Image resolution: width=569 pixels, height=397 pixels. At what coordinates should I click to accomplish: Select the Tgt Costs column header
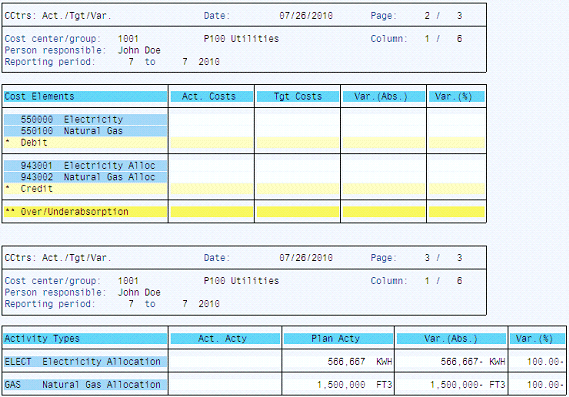coord(298,97)
